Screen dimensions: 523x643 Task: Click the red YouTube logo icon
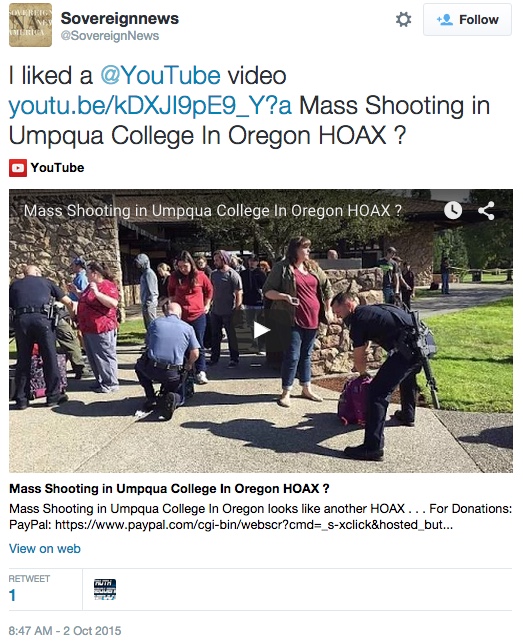click(x=18, y=168)
